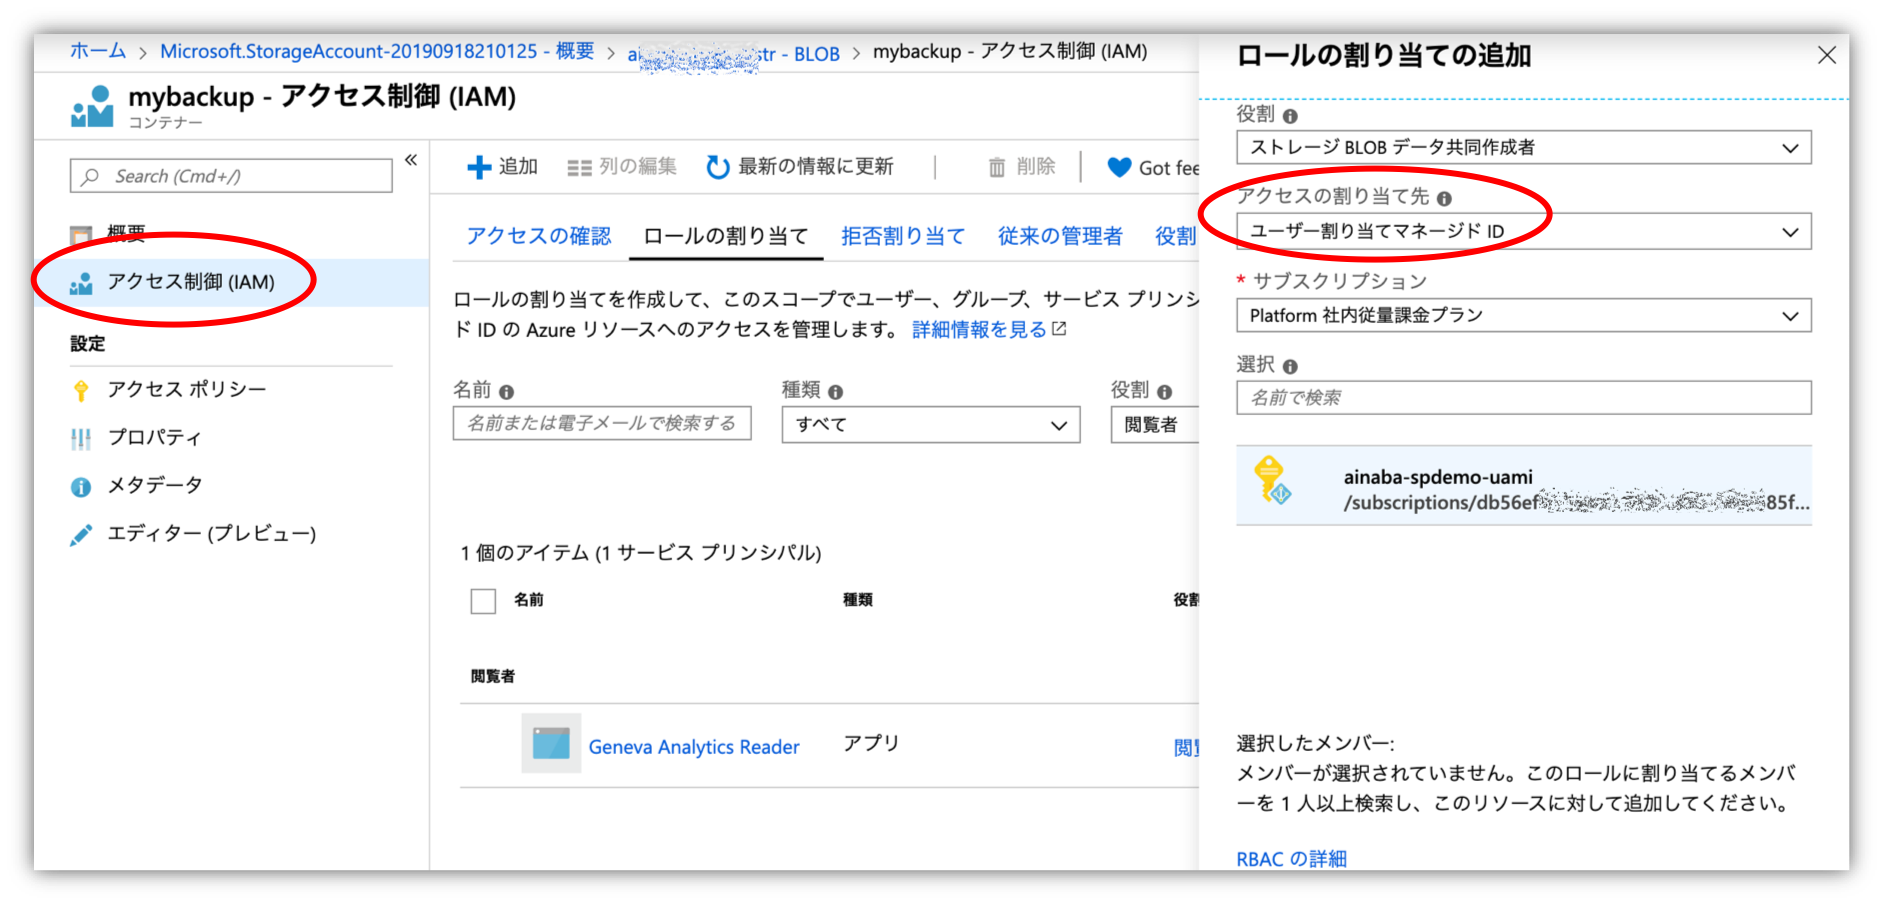Select the ainaba-spdemo-uami identity entry
The width and height of the screenshot is (1881, 902).
coord(1523,486)
